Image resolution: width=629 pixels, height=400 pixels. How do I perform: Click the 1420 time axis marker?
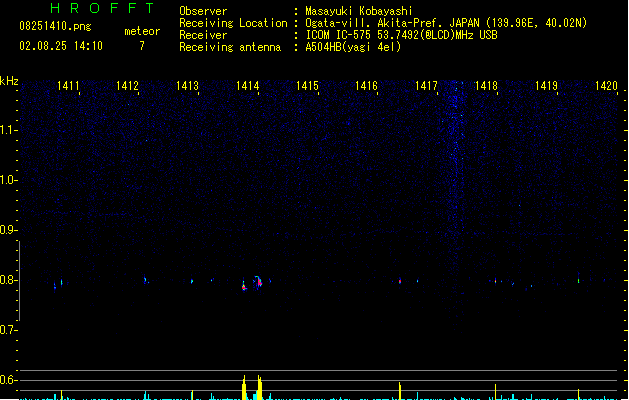pyautogui.click(x=606, y=86)
